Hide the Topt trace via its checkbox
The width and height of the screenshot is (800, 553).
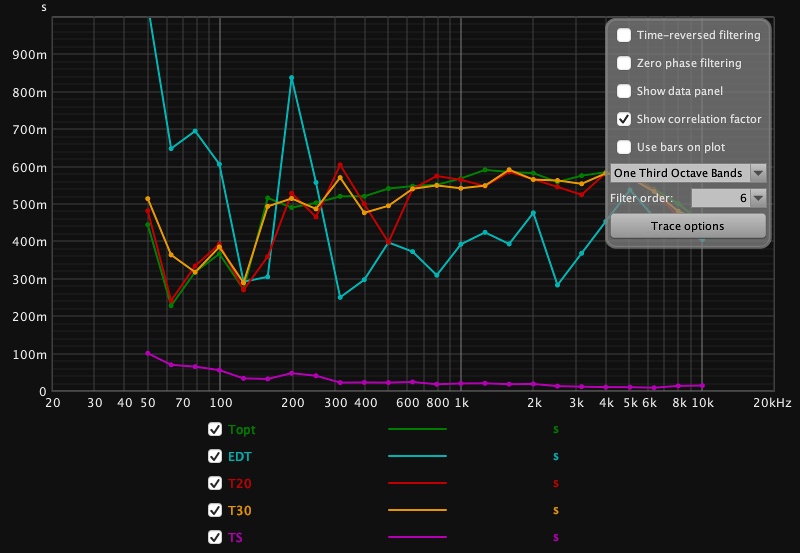click(214, 429)
